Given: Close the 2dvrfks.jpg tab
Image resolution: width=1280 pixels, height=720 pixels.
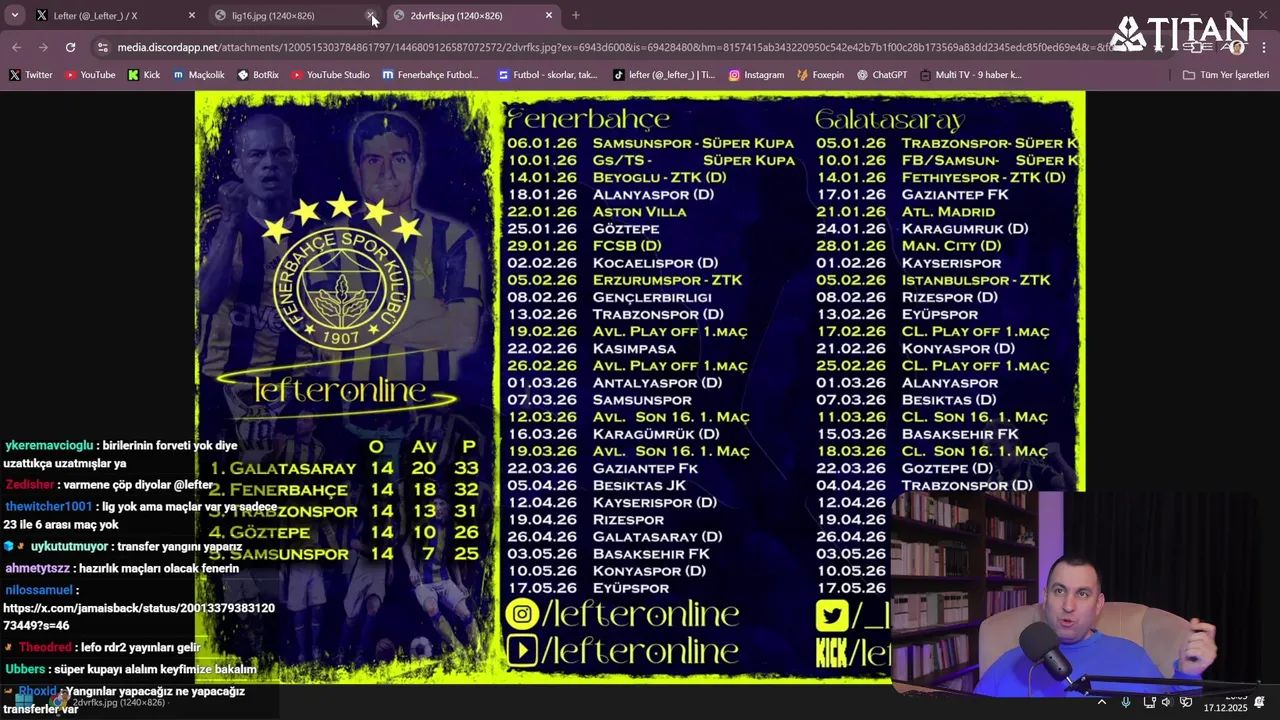Looking at the screenshot, I should [x=549, y=16].
